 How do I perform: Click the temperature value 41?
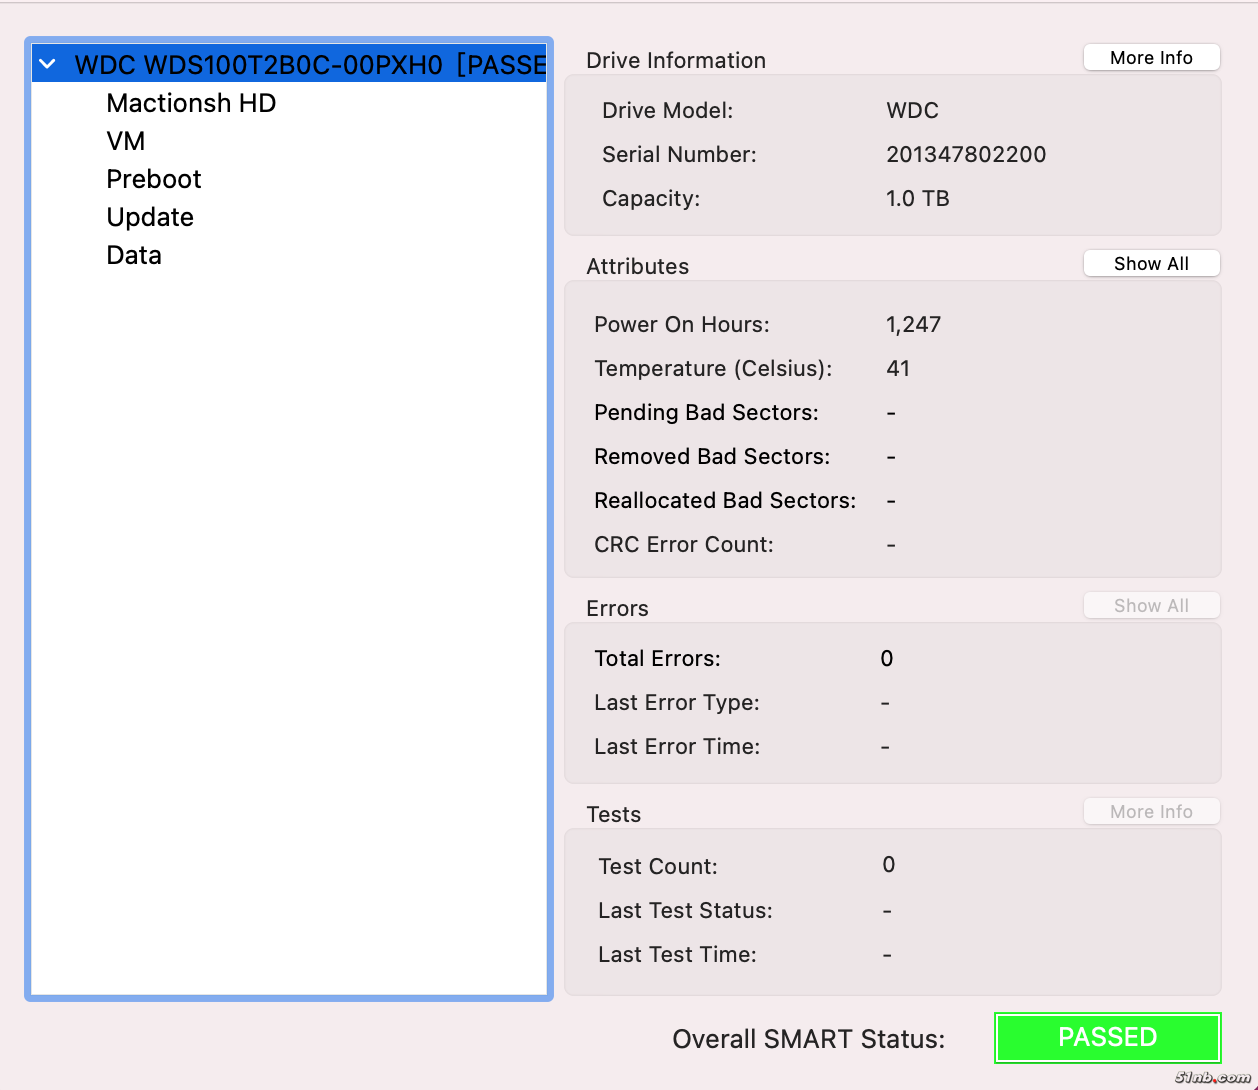(x=898, y=368)
